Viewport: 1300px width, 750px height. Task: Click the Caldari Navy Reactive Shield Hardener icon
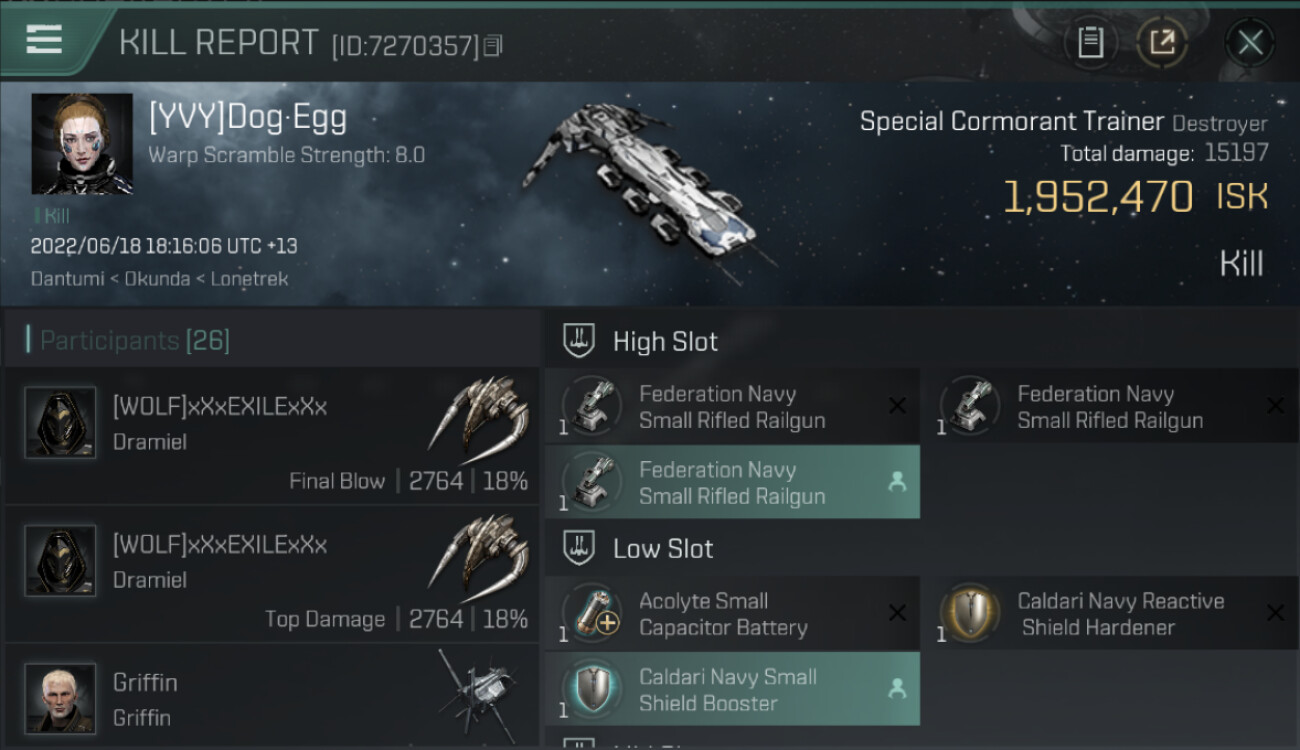pos(971,613)
